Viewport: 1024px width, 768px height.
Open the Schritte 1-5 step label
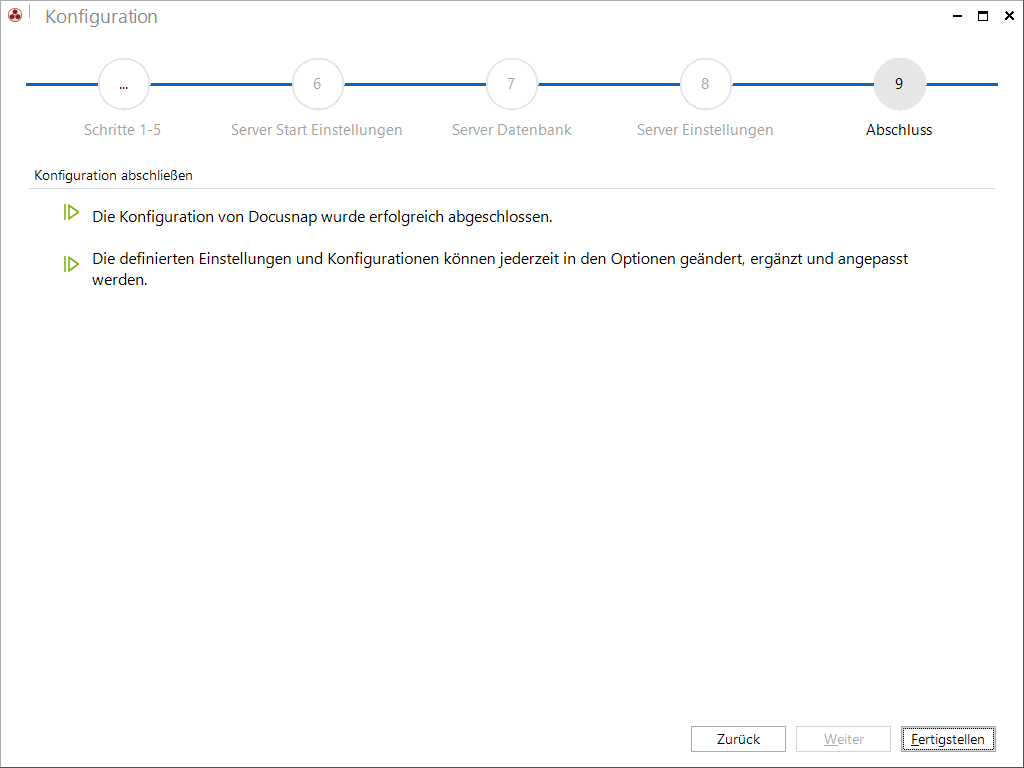122,130
